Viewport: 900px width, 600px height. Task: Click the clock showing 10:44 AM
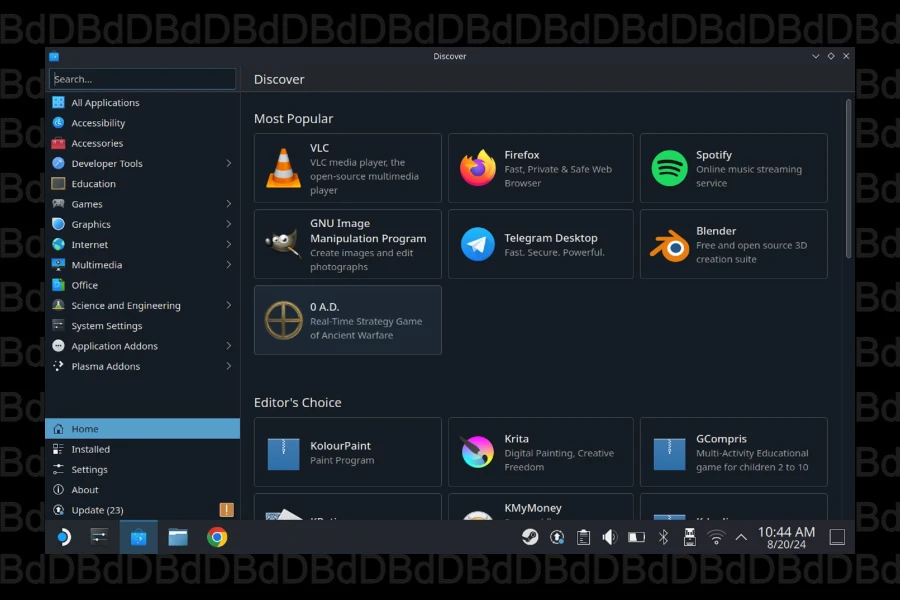click(x=786, y=537)
